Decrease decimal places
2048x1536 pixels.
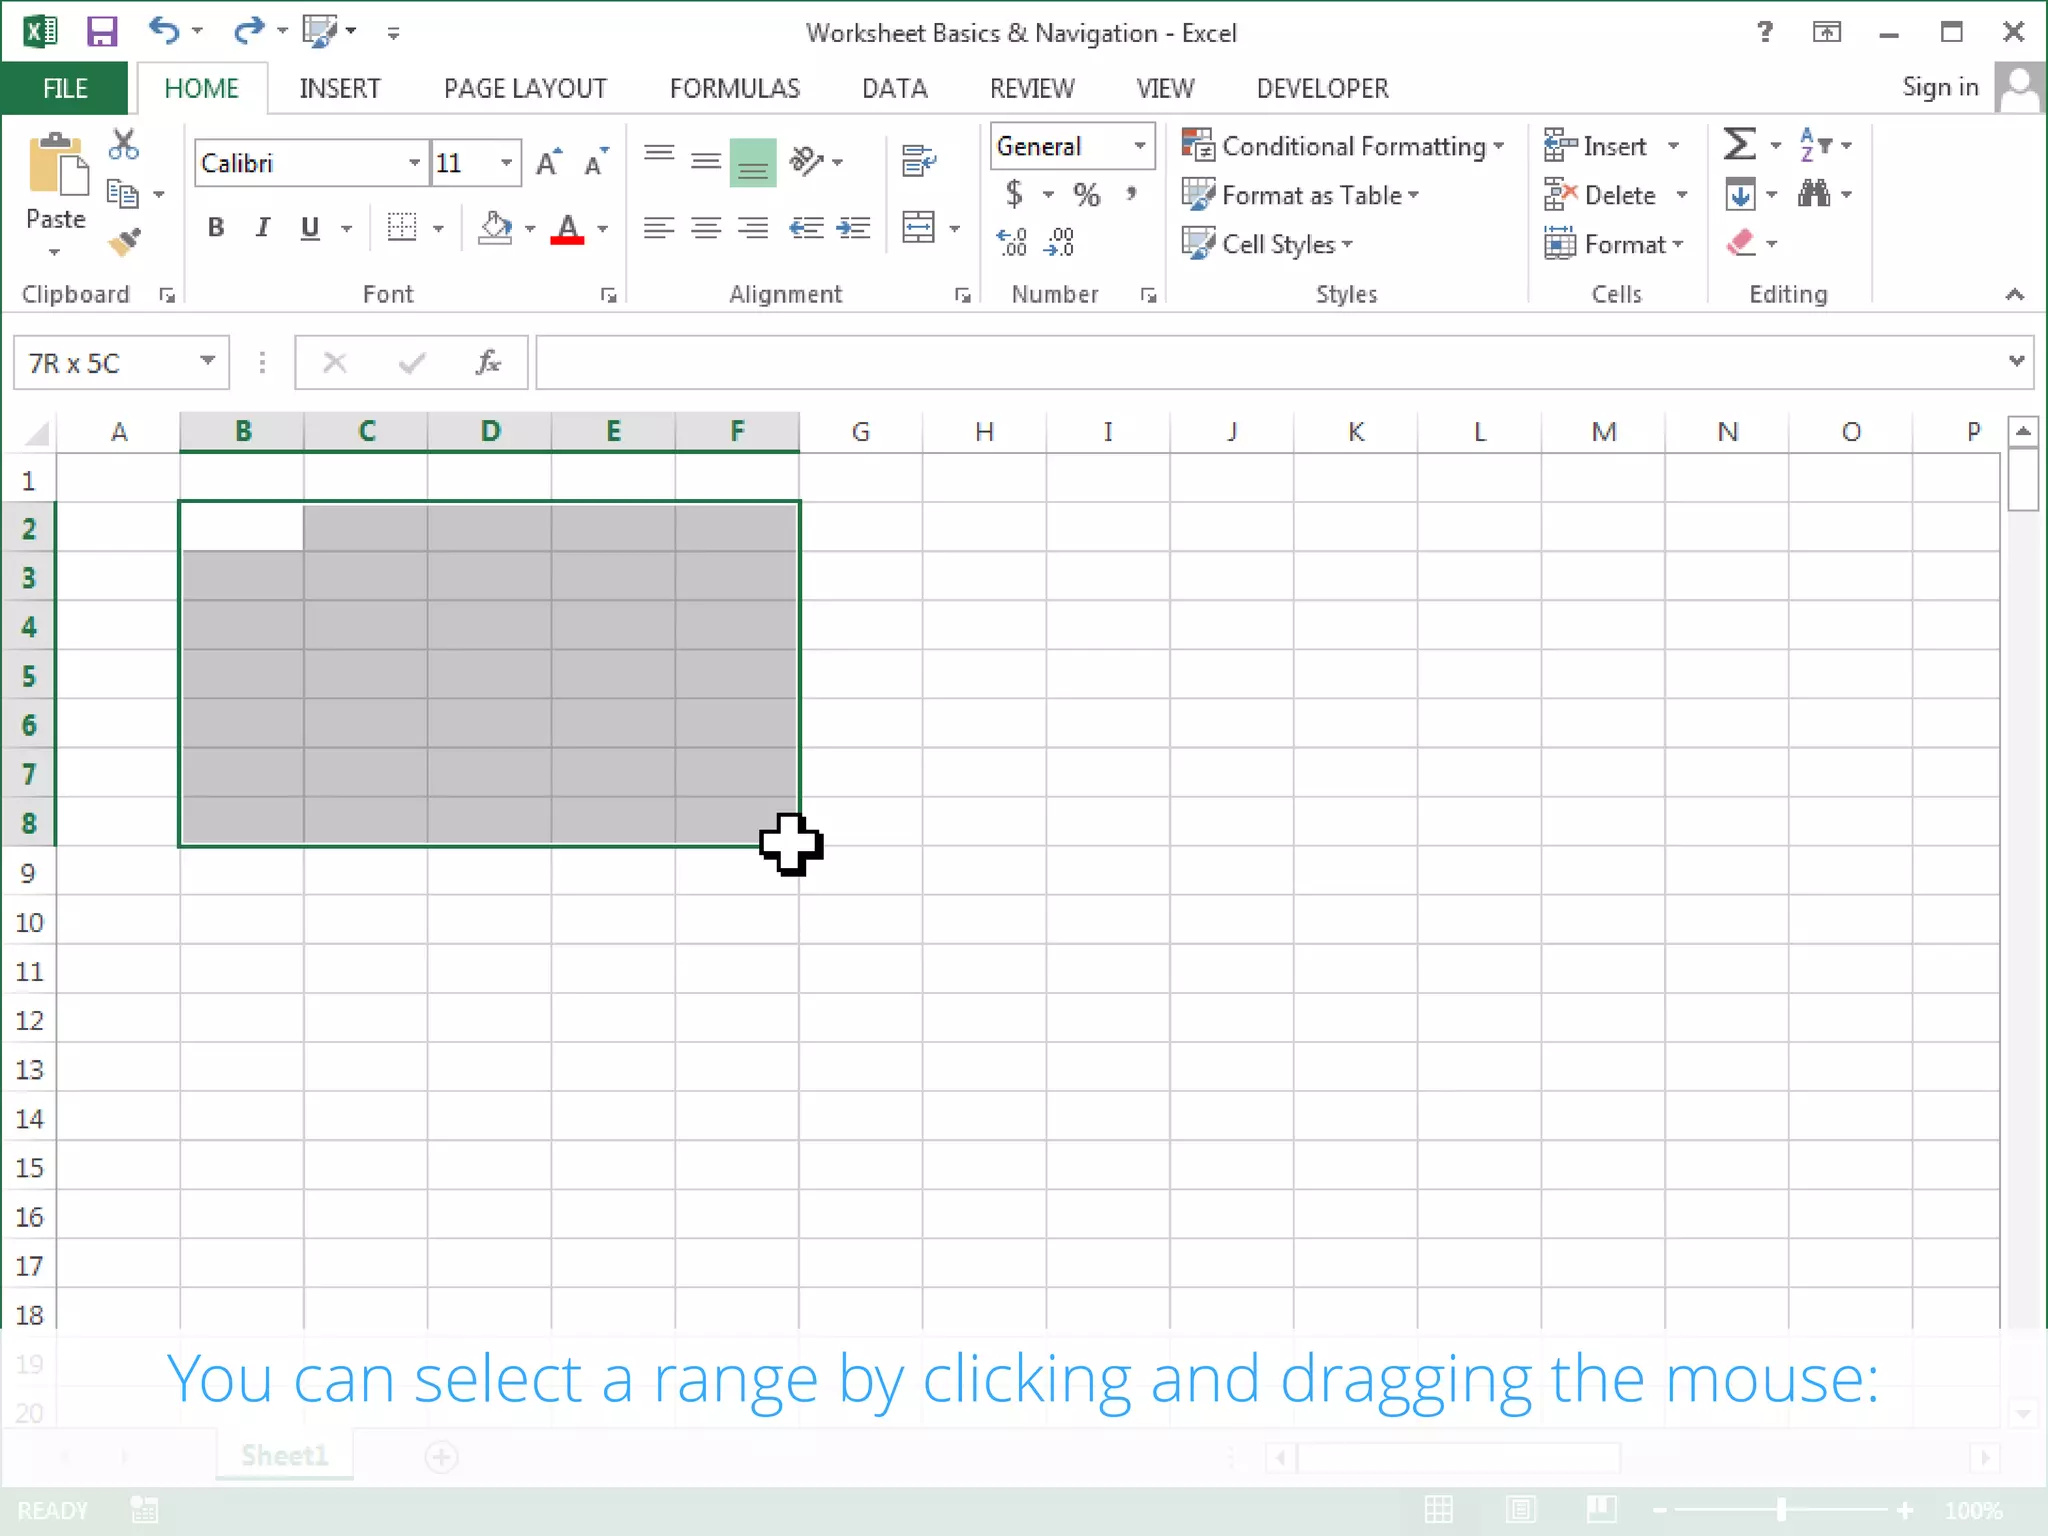(x=1059, y=242)
